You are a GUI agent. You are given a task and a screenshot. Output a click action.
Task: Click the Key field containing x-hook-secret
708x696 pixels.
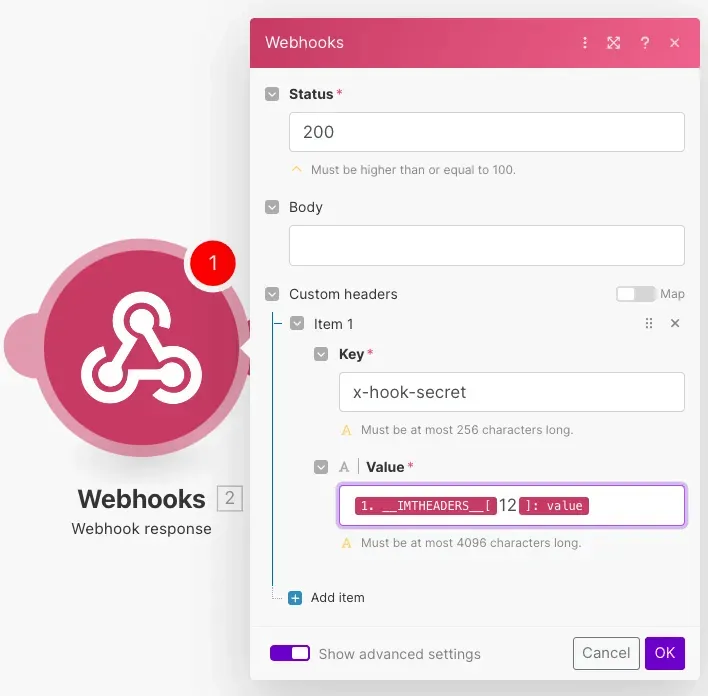pyautogui.click(x=512, y=392)
